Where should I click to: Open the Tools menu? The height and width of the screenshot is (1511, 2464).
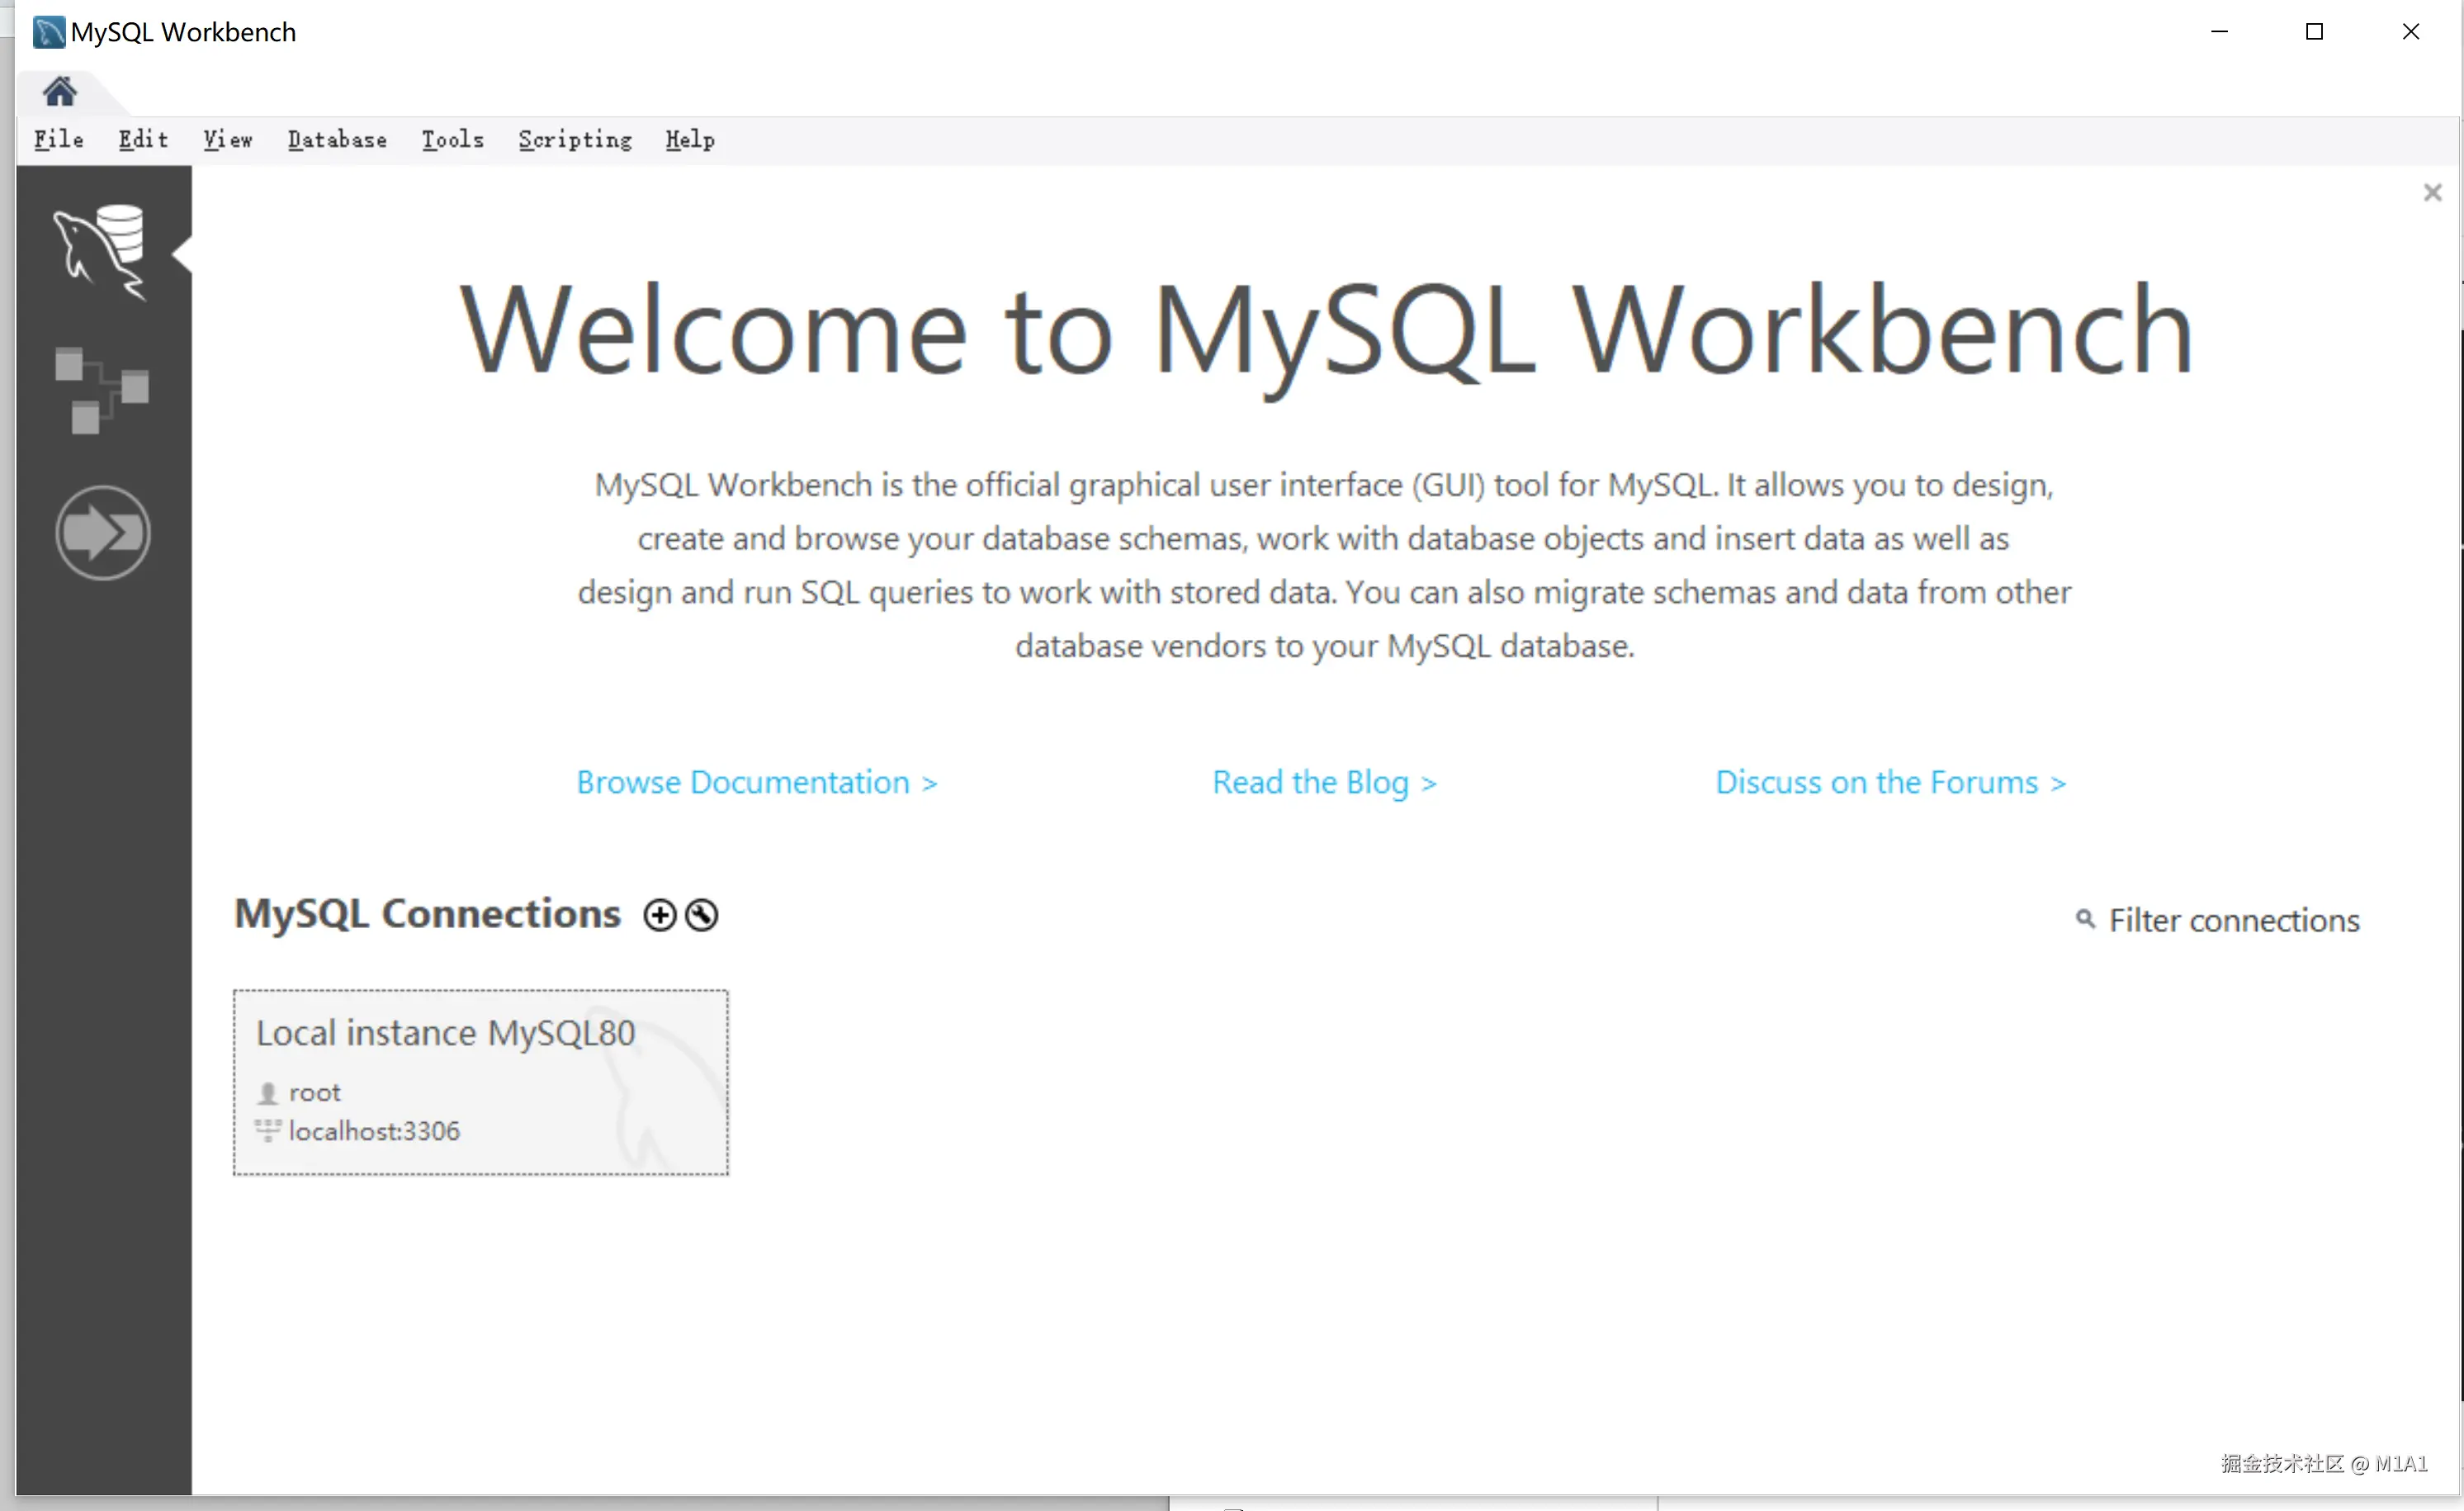click(452, 140)
